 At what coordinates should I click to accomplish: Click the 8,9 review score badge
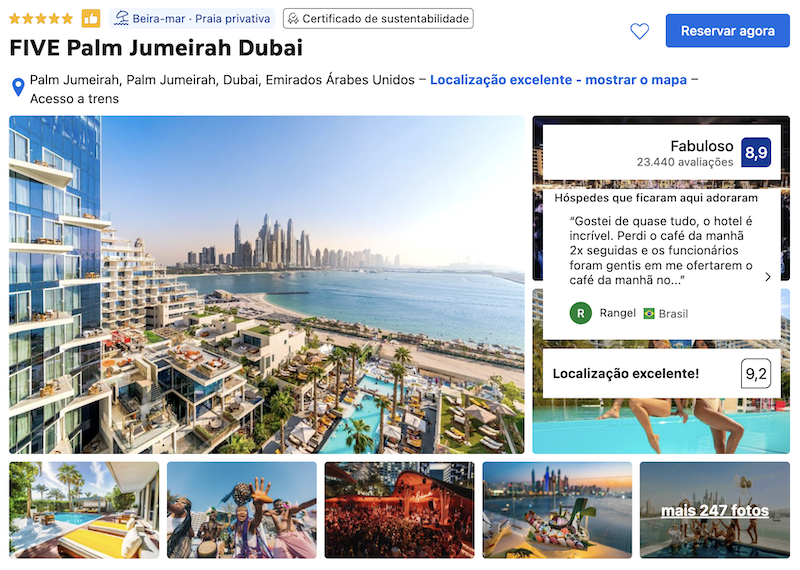pyautogui.click(x=756, y=153)
